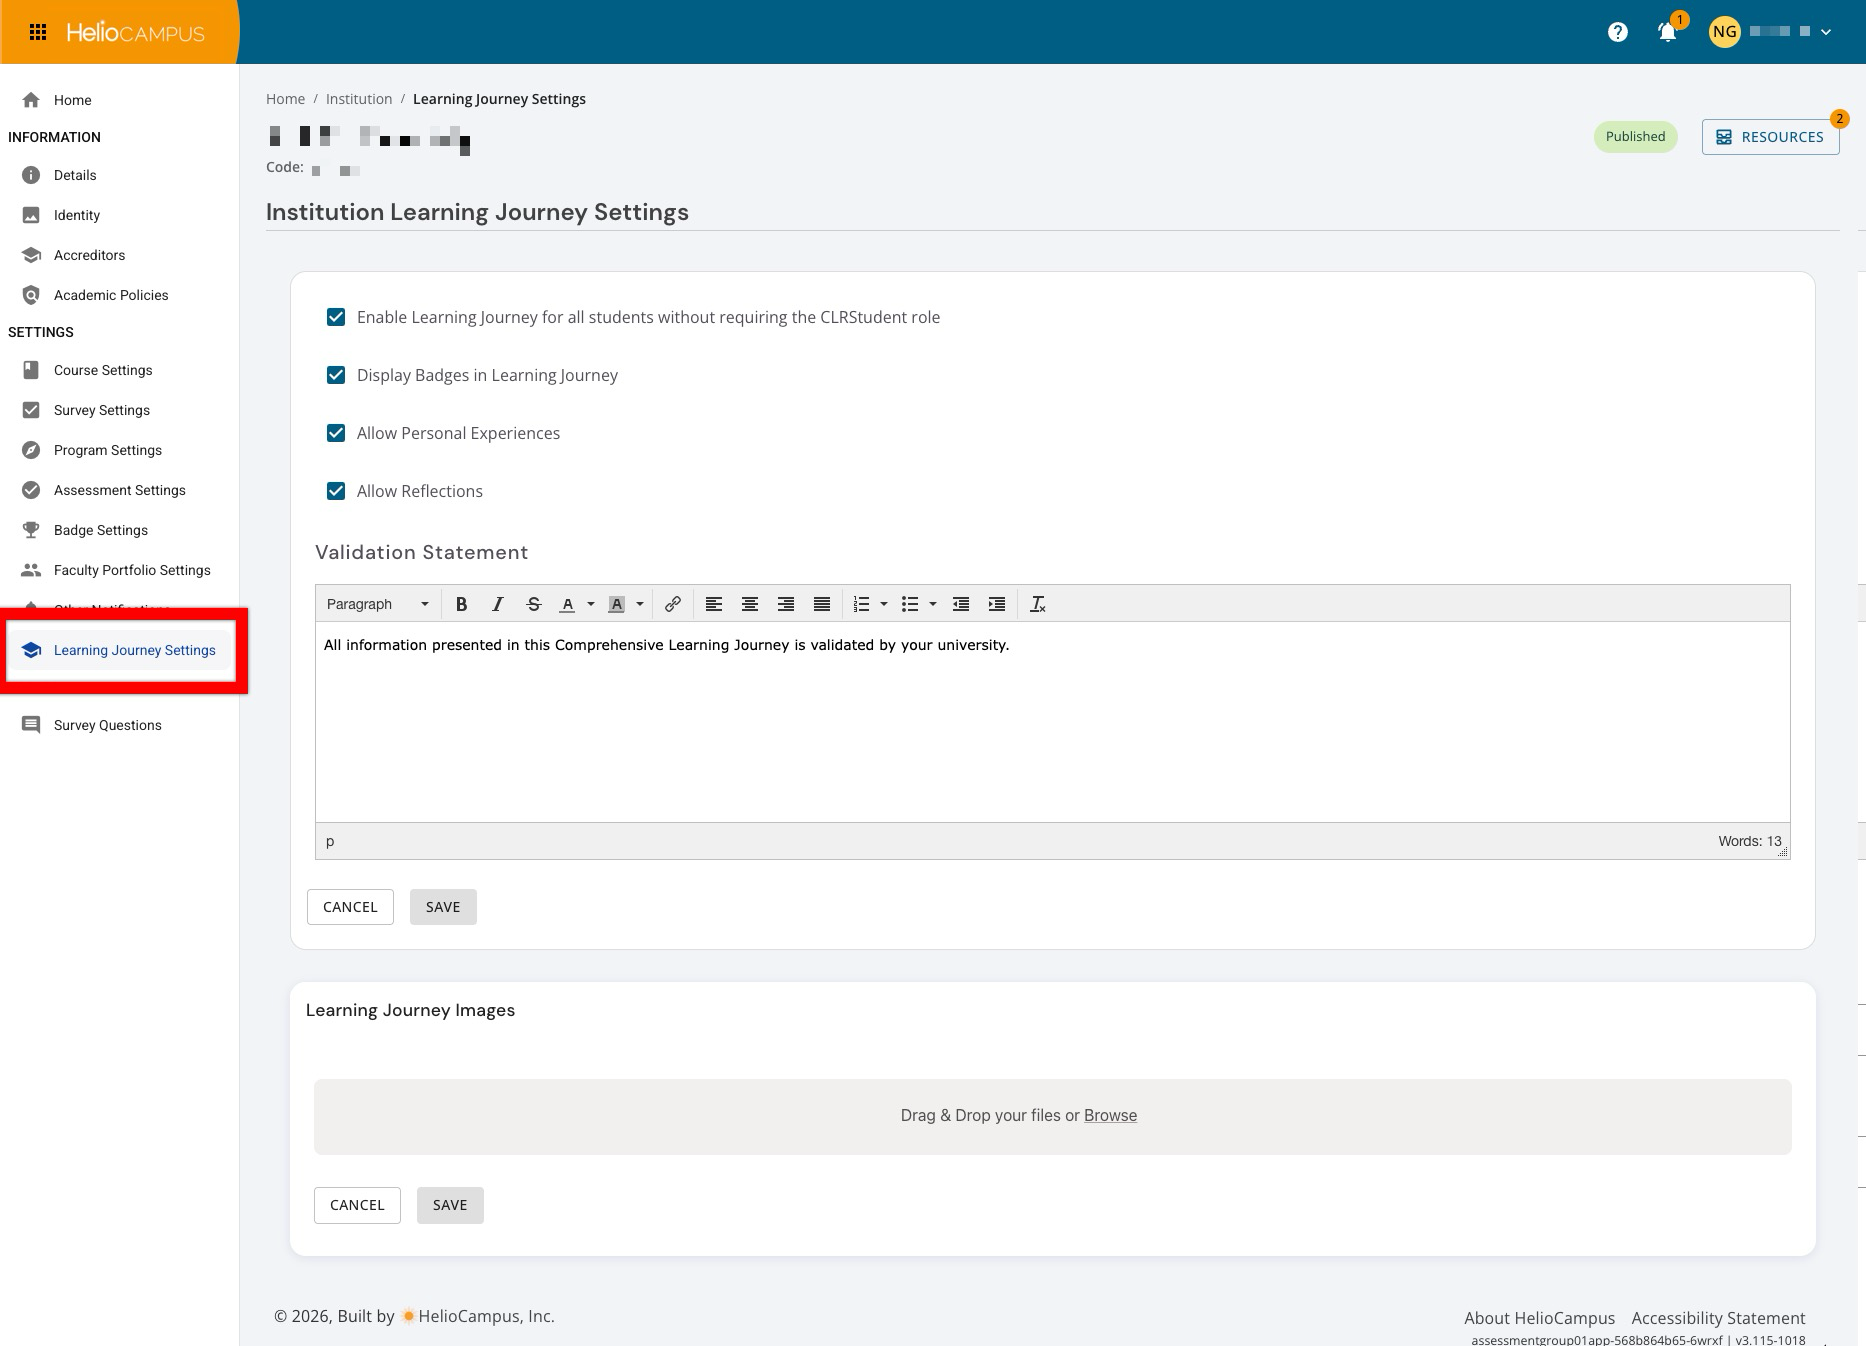The image size is (1866, 1346).
Task: Apply Italic formatting in editor toolbar
Action: pyautogui.click(x=497, y=604)
